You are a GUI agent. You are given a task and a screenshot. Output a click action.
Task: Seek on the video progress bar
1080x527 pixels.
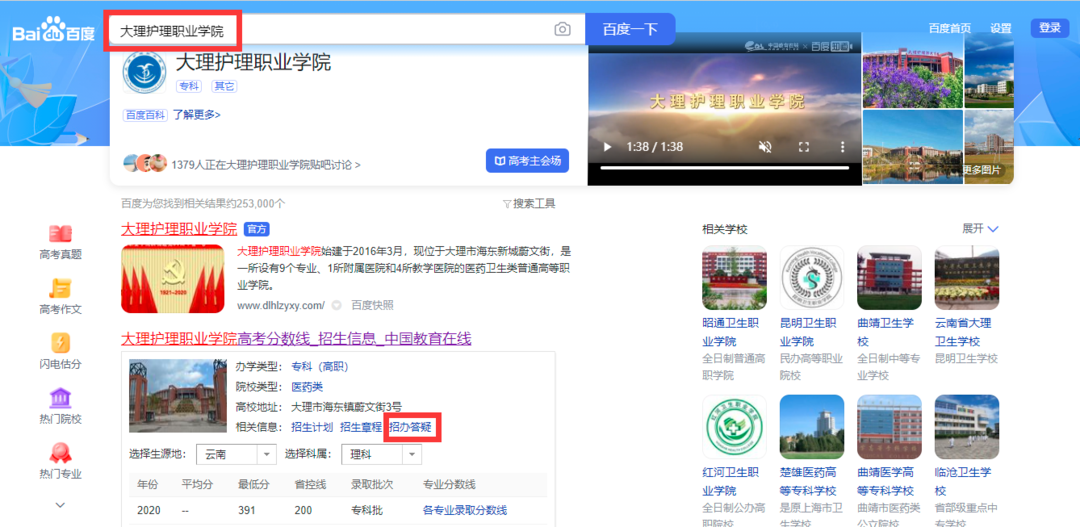click(x=725, y=167)
